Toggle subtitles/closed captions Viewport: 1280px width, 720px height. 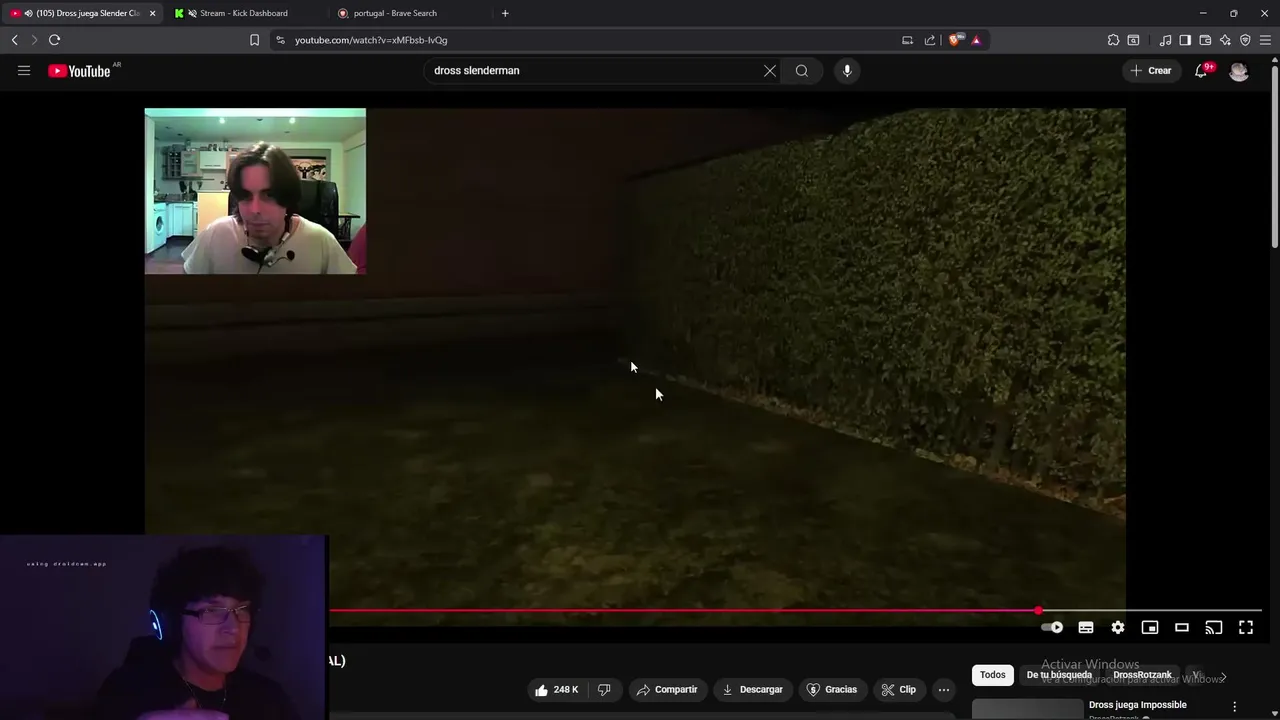pyautogui.click(x=1086, y=628)
